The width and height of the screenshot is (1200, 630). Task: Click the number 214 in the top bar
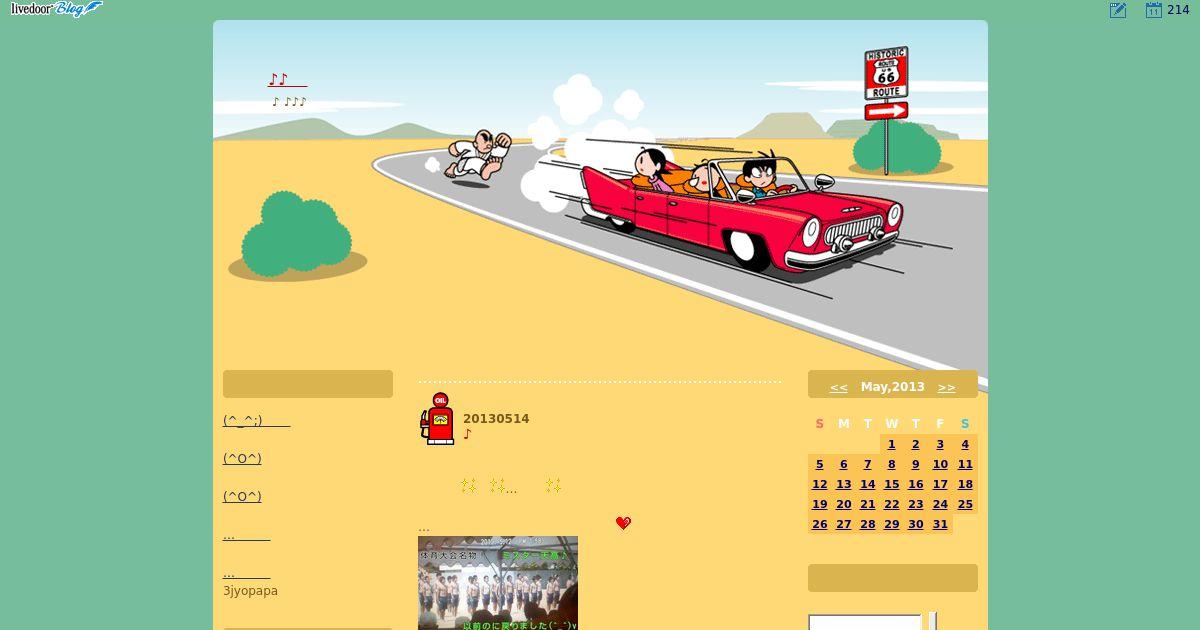click(x=1178, y=10)
